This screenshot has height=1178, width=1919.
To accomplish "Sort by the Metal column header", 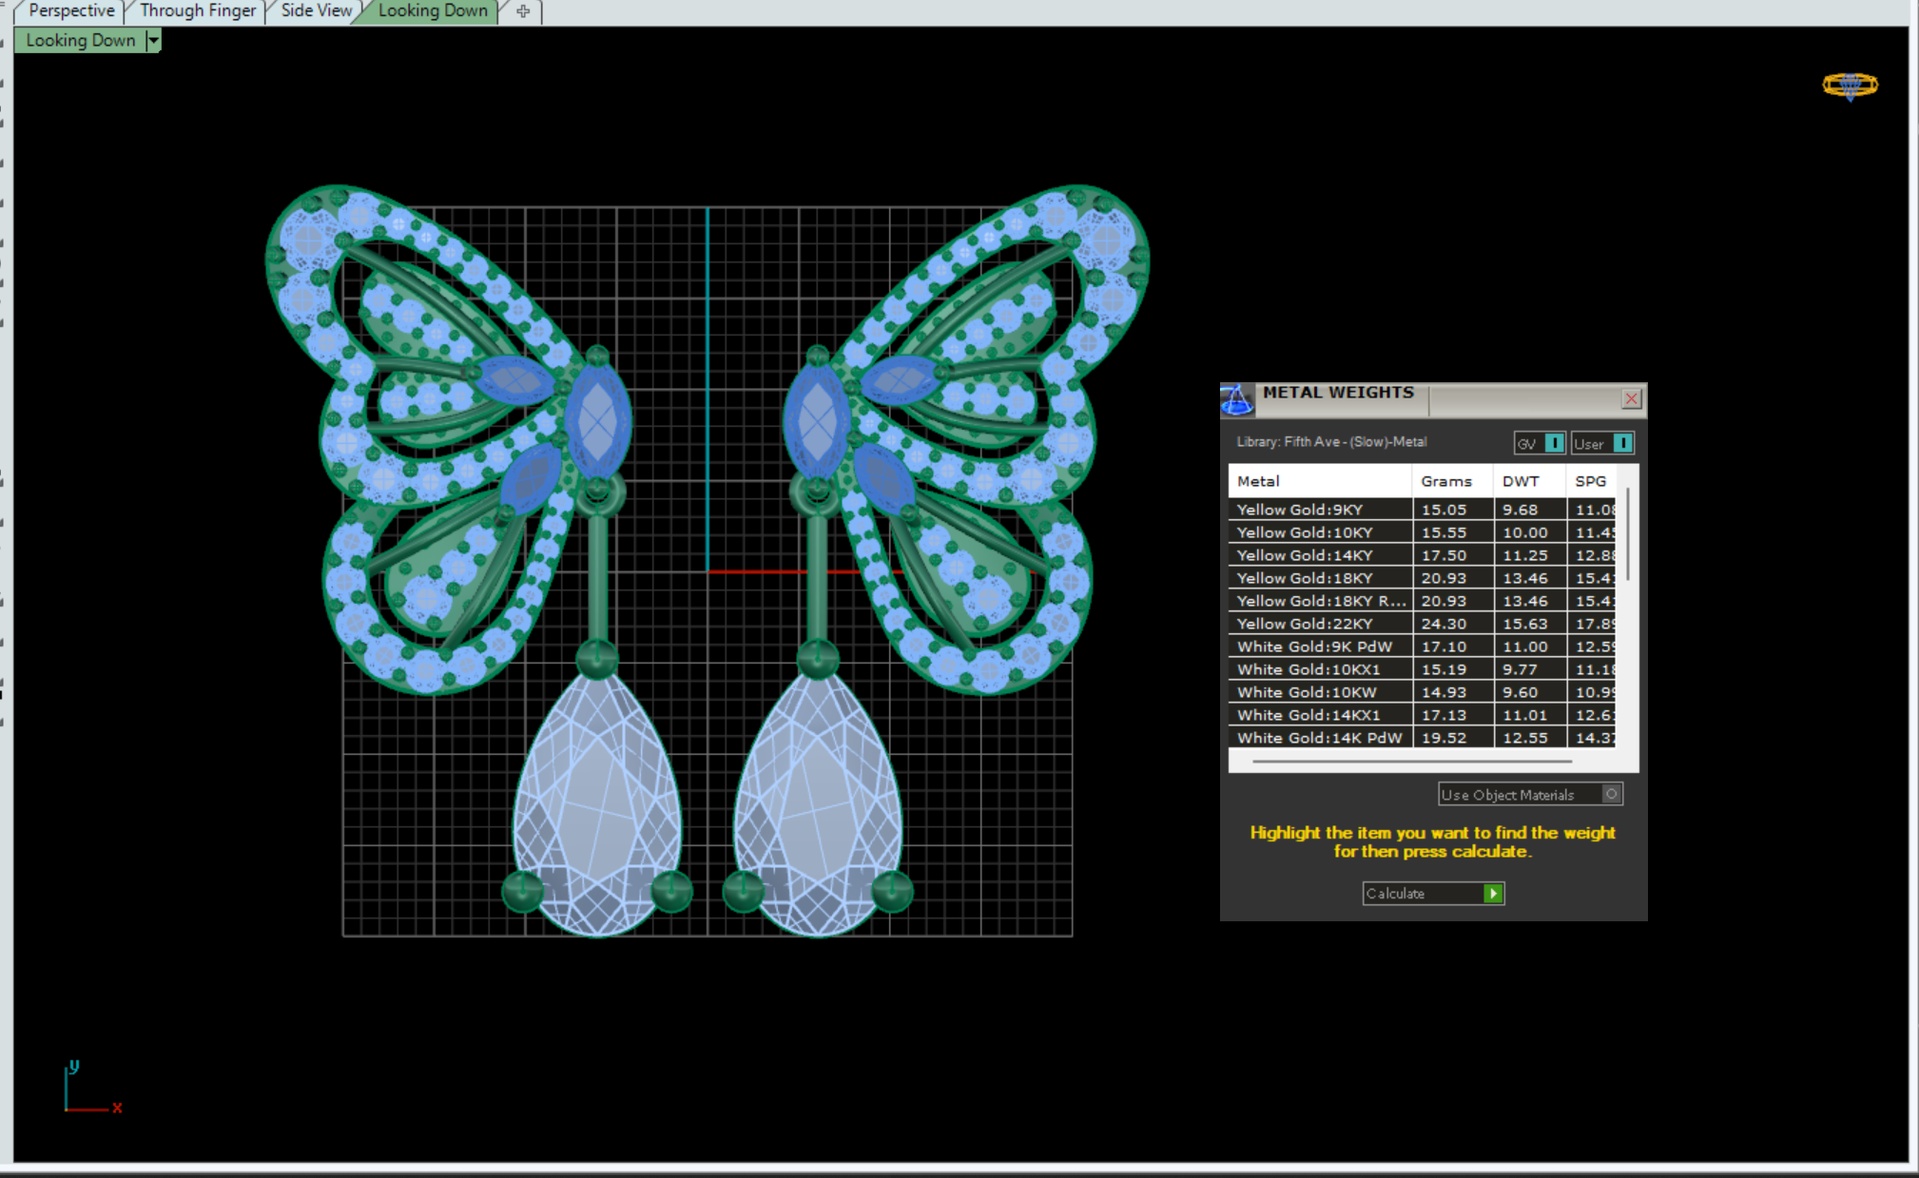I will coord(1320,481).
